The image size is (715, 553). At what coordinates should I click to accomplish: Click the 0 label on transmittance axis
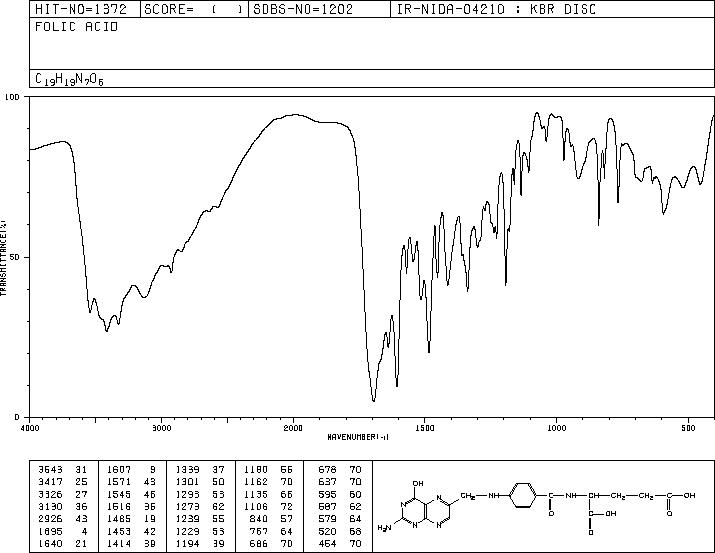(17, 417)
